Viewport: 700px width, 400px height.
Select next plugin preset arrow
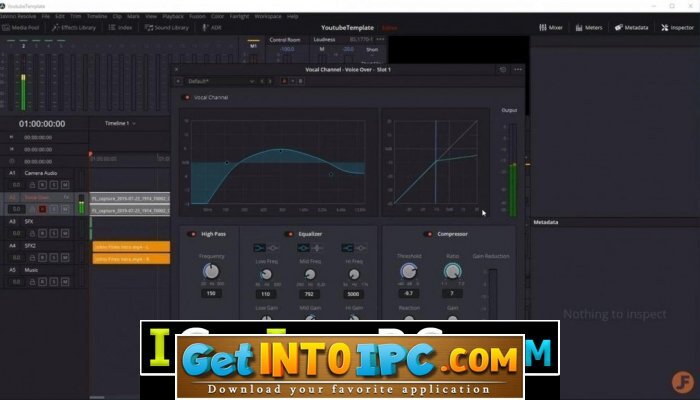tap(270, 81)
